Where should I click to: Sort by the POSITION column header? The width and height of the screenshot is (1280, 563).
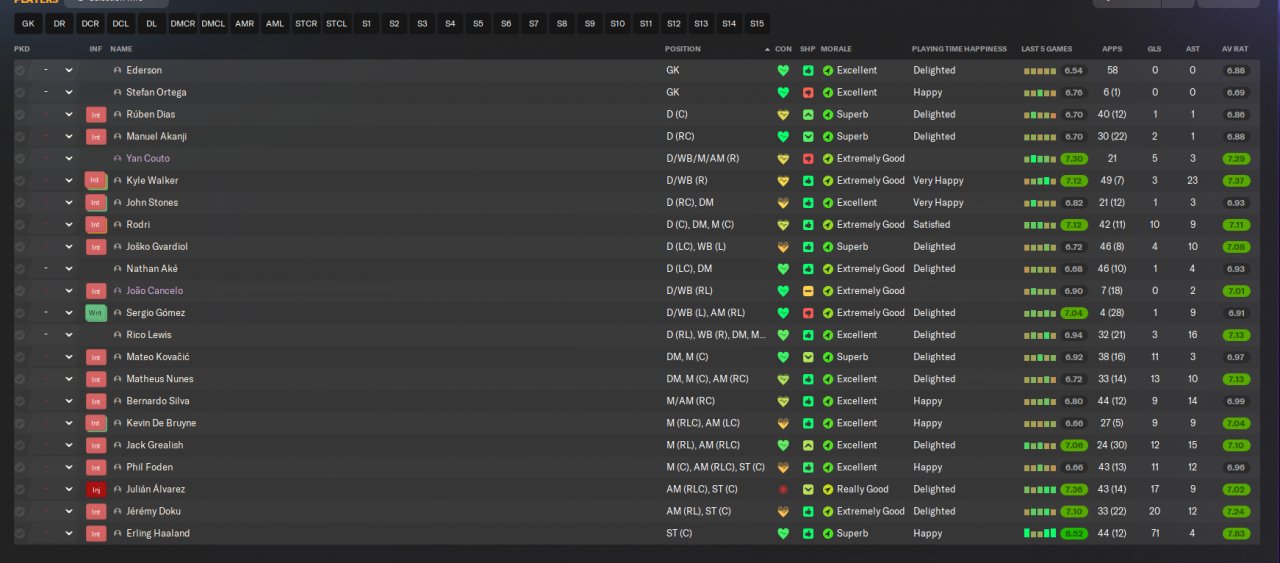pyautogui.click(x=683, y=49)
